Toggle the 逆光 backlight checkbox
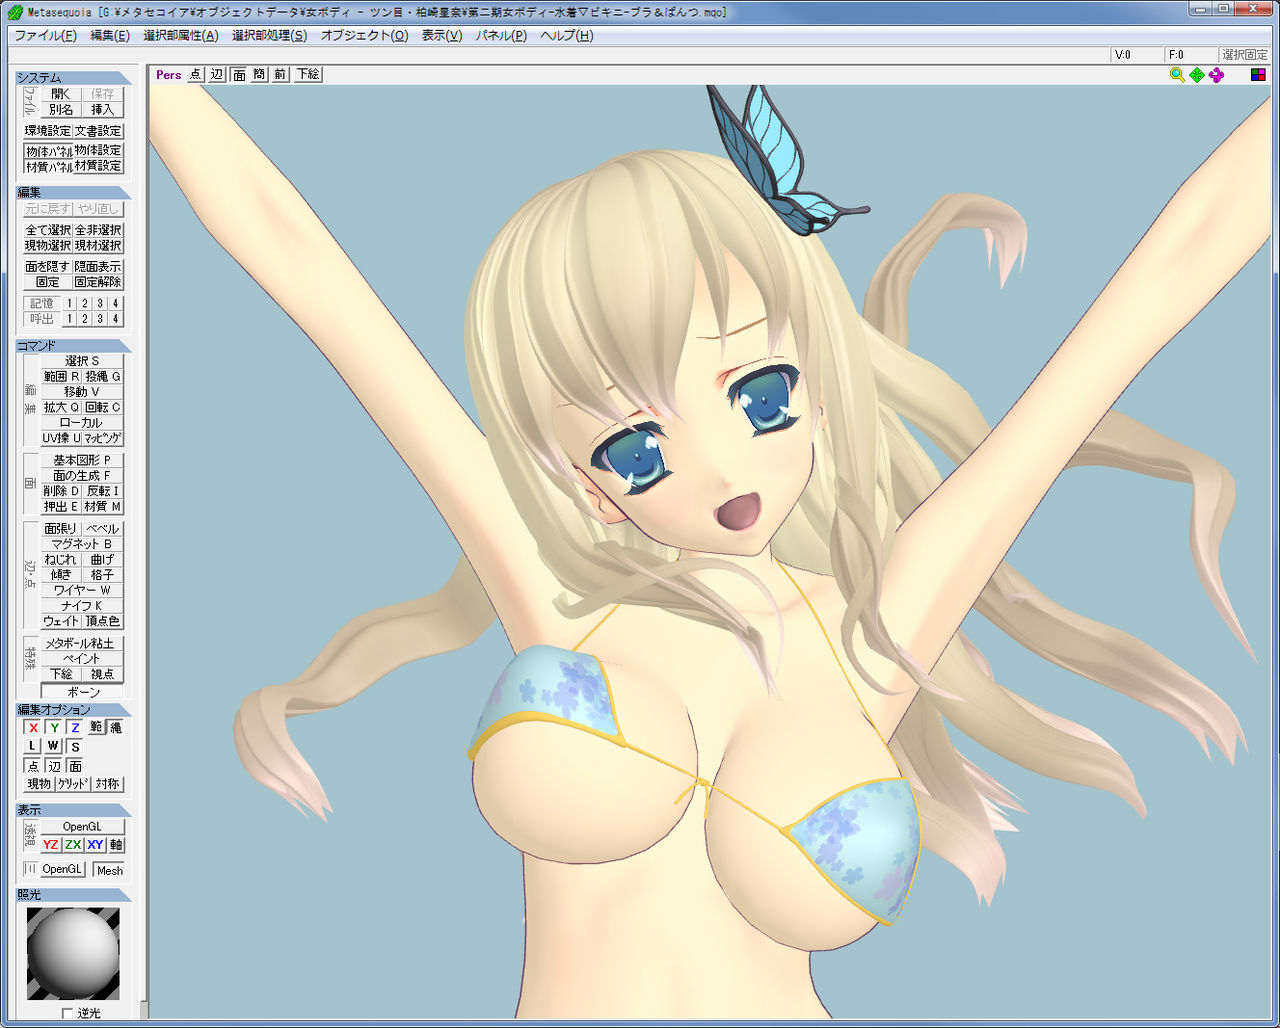This screenshot has height=1028, width=1280. (68, 1013)
